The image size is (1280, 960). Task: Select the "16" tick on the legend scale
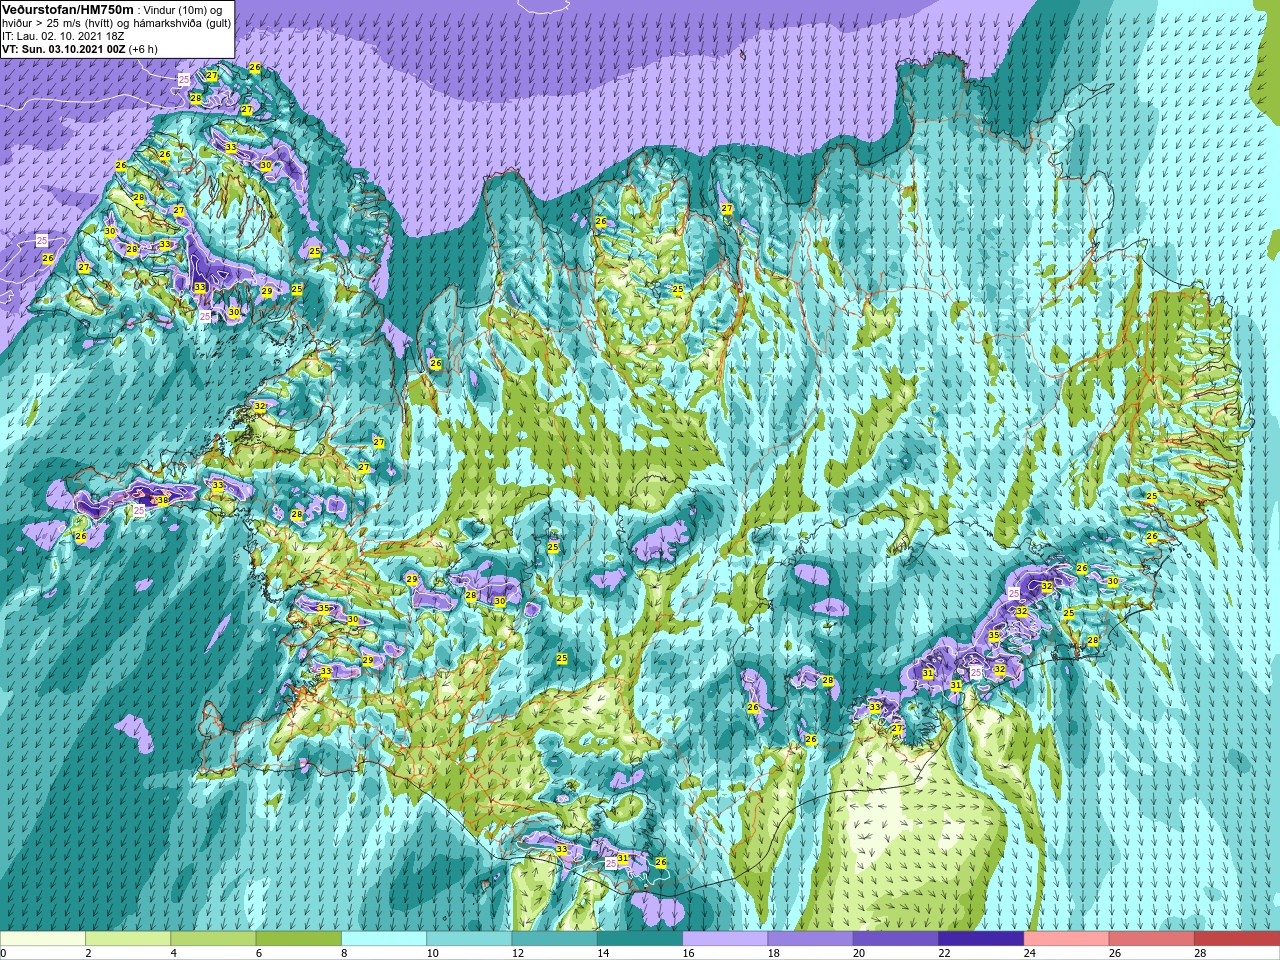(689, 953)
